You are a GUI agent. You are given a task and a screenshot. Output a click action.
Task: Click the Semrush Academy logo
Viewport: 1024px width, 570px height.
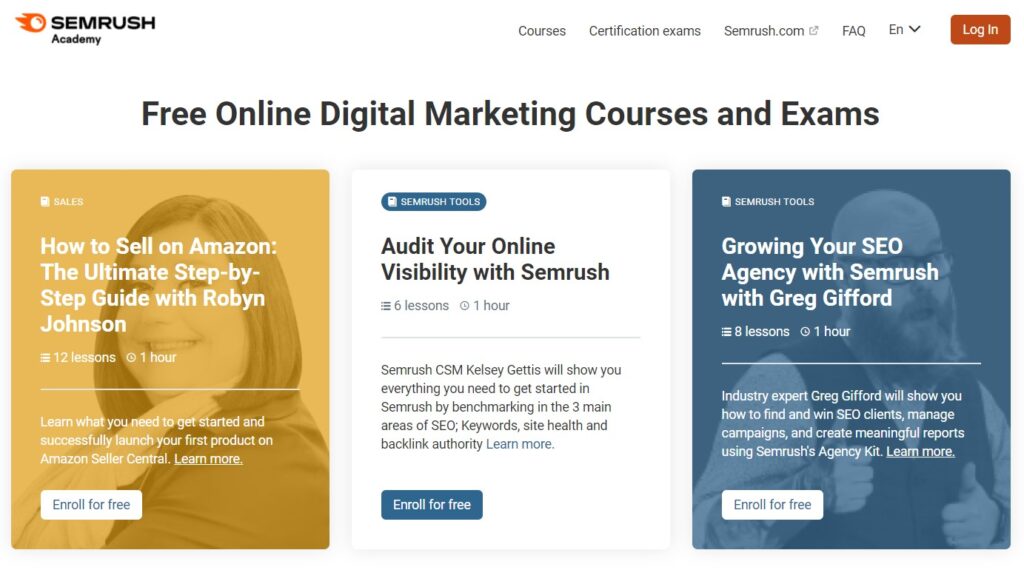[x=85, y=29]
